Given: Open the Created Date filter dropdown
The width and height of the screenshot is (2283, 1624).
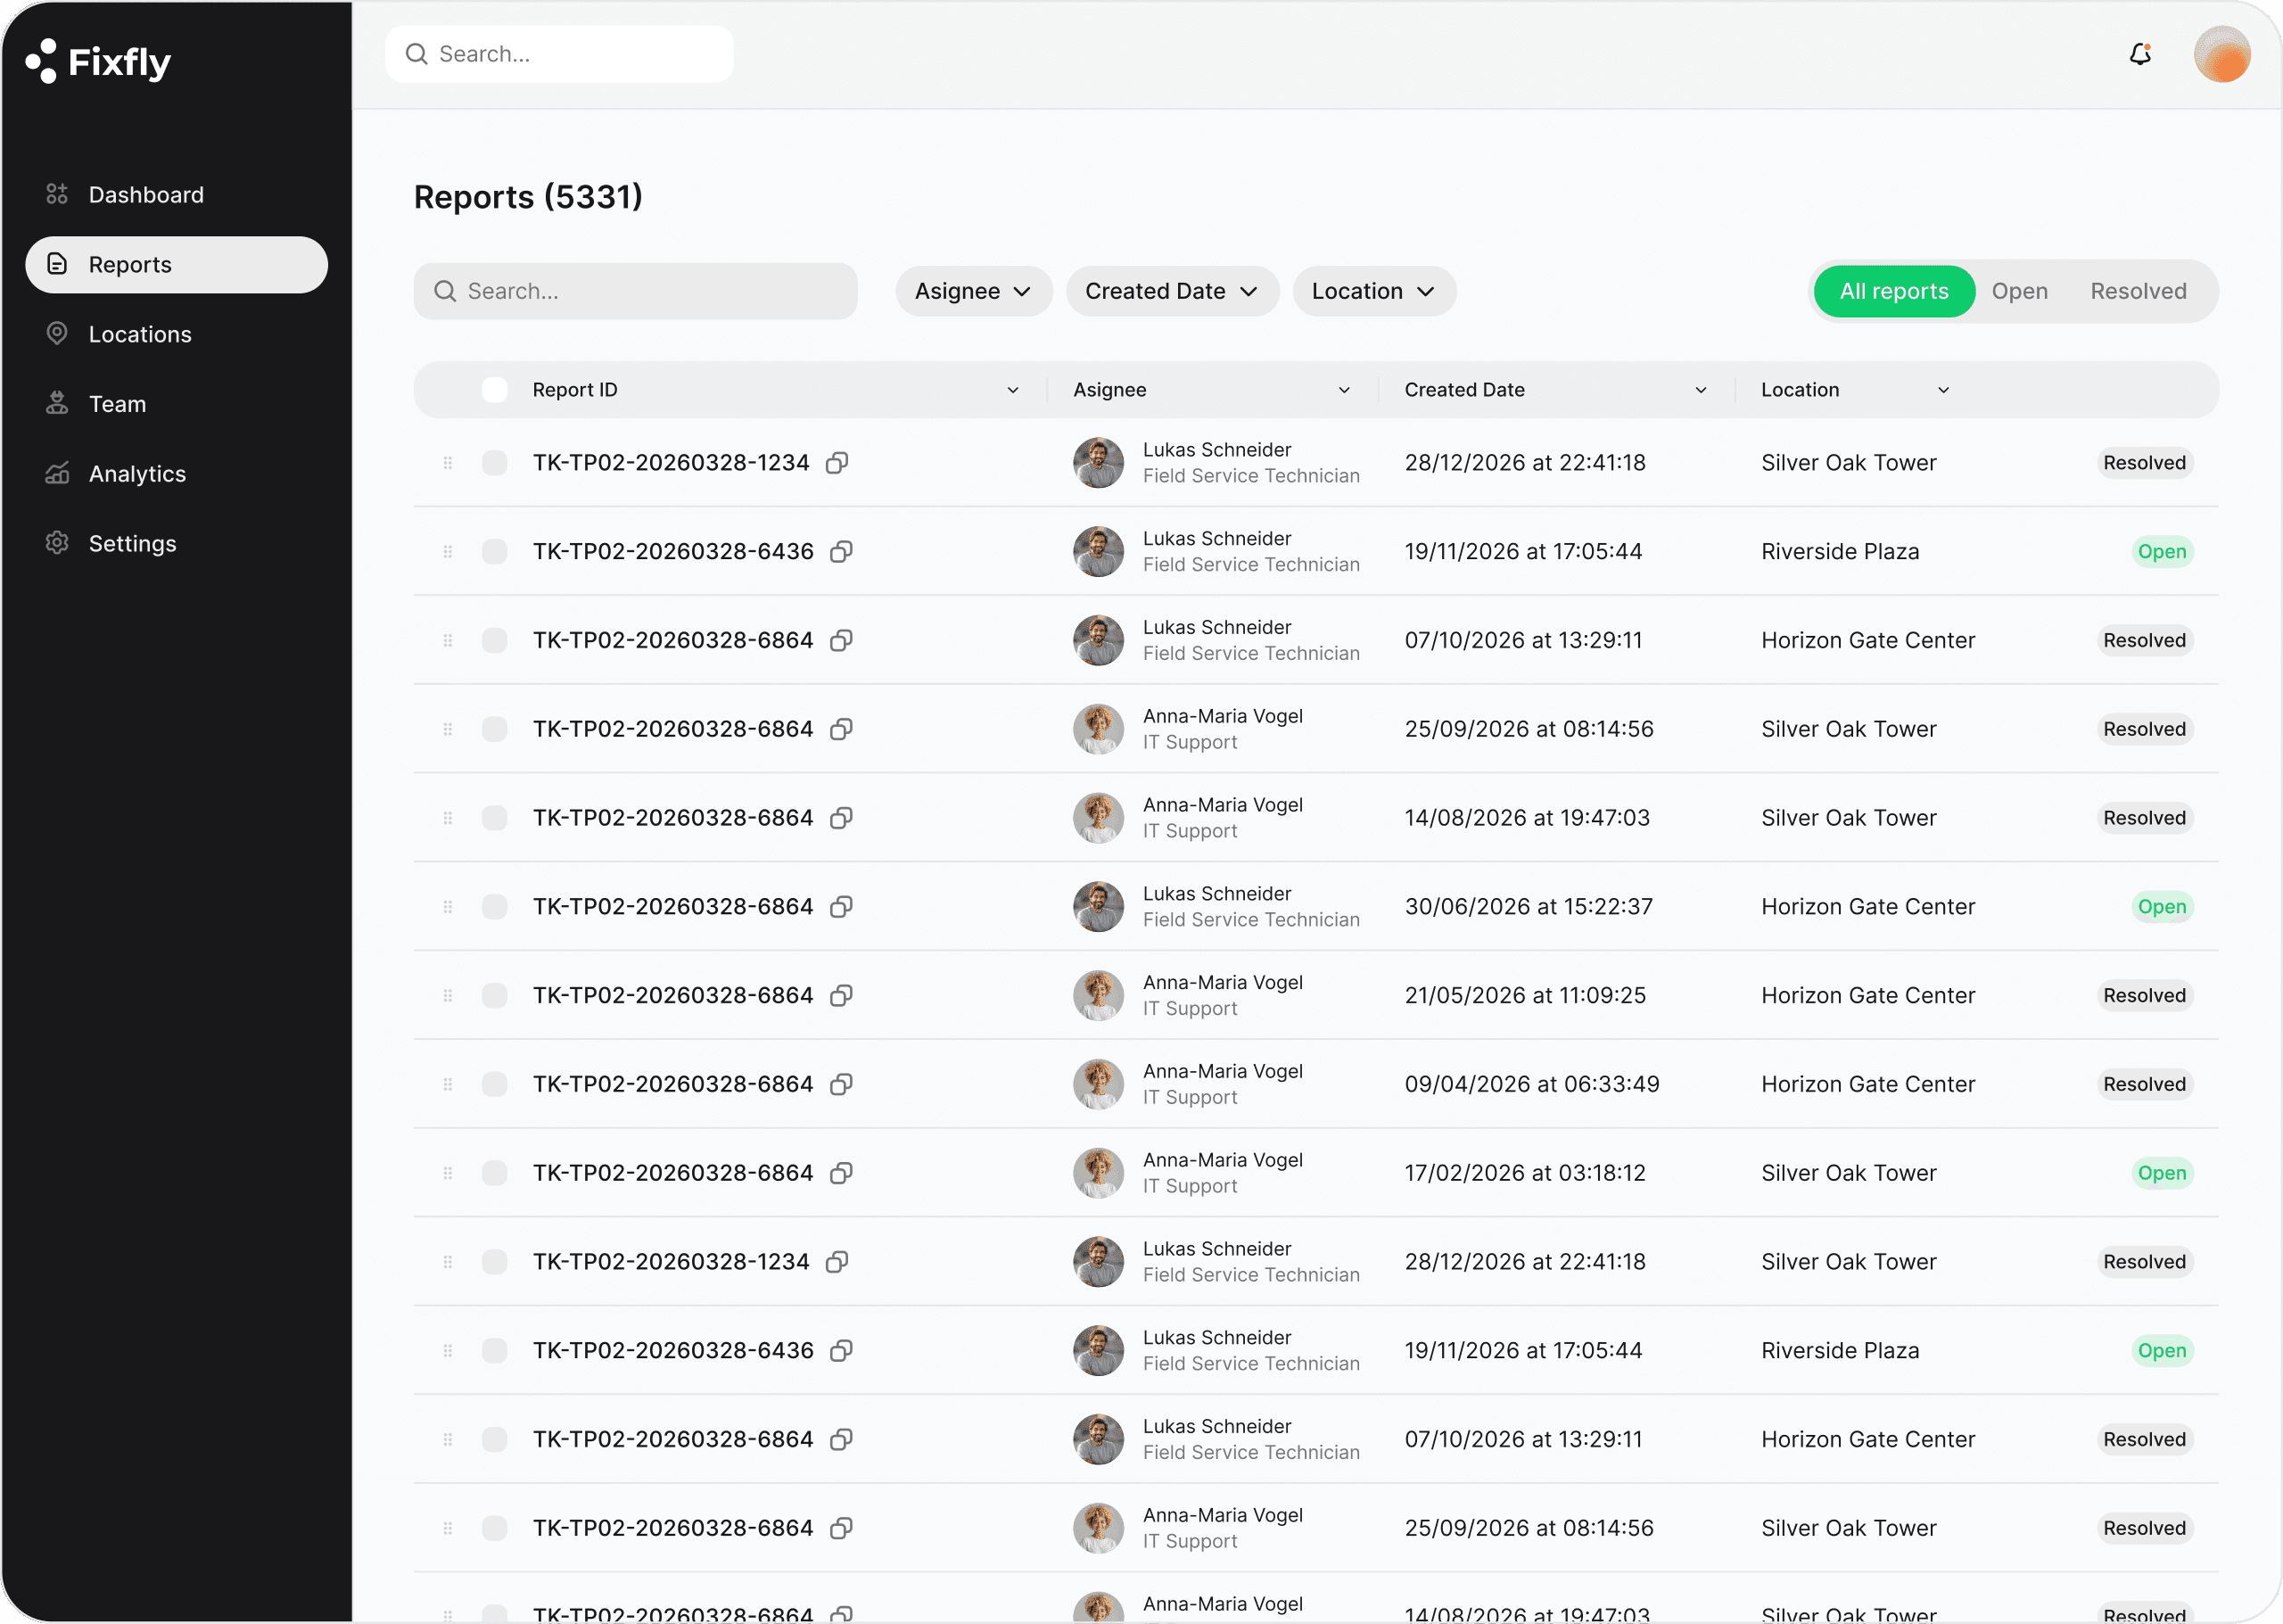Looking at the screenshot, I should [1172, 291].
